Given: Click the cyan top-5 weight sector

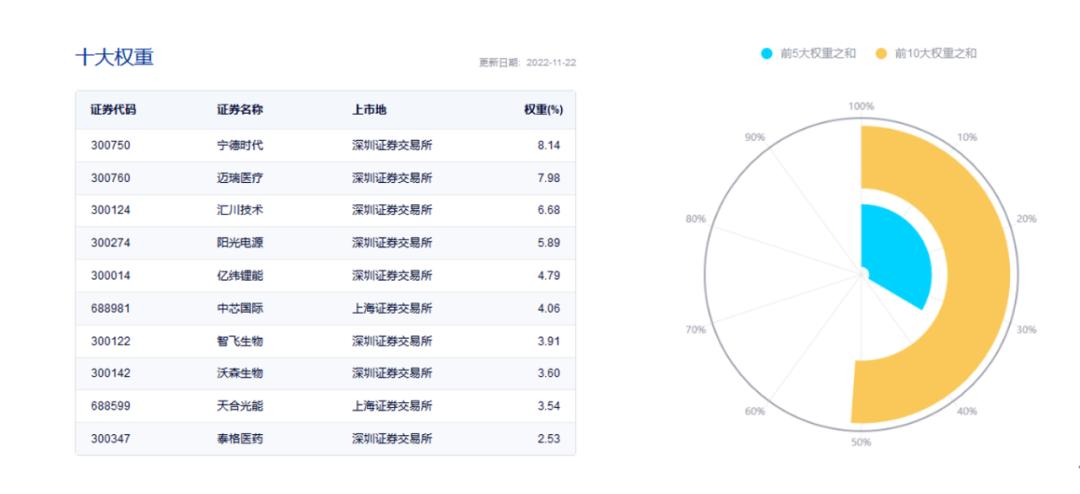Looking at the screenshot, I should pos(899,255).
